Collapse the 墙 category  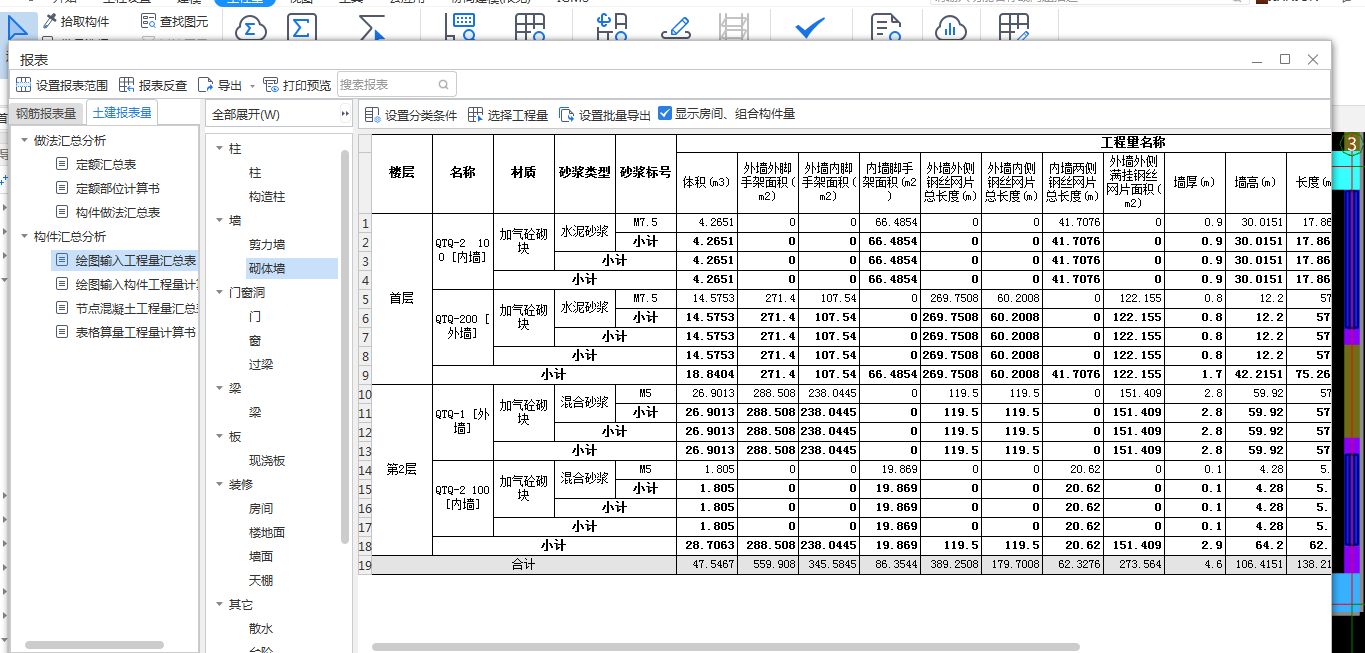point(220,220)
